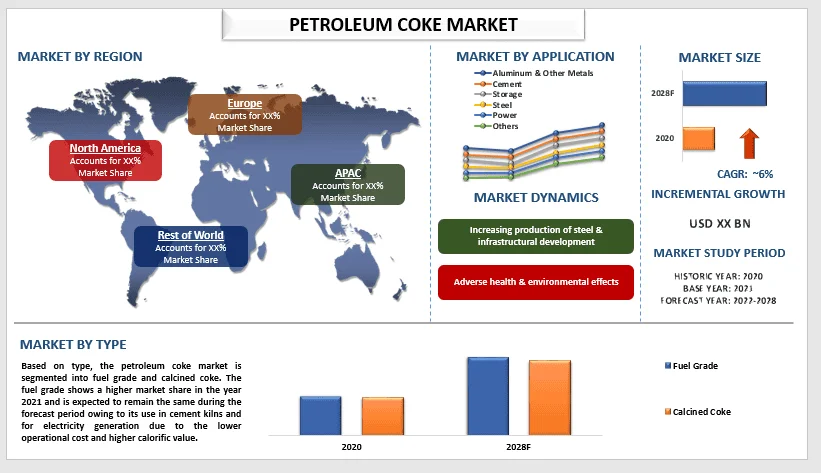Click the Others legend line marker
The image size is (821, 473).
[483, 126]
